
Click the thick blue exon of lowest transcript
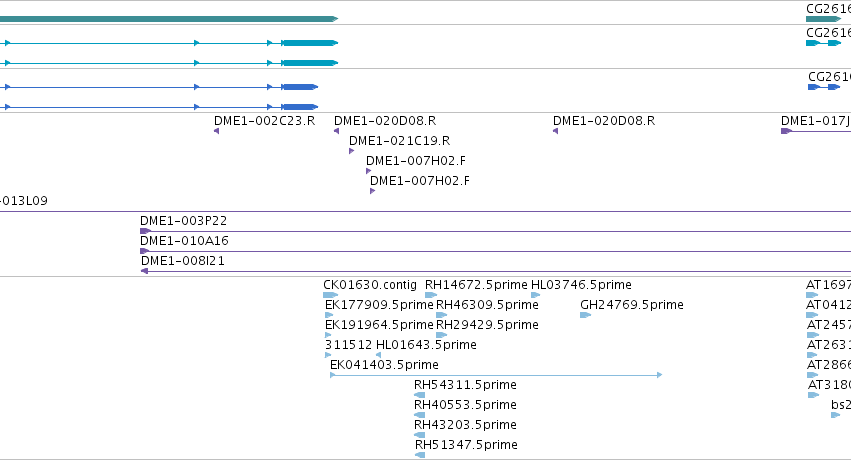point(299,107)
